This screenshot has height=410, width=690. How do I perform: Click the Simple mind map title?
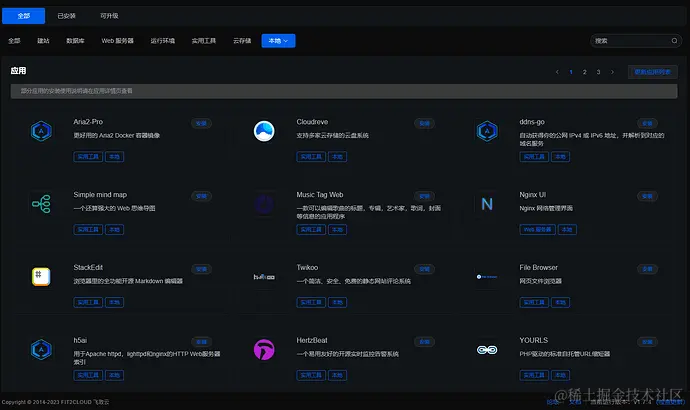[x=100, y=195]
